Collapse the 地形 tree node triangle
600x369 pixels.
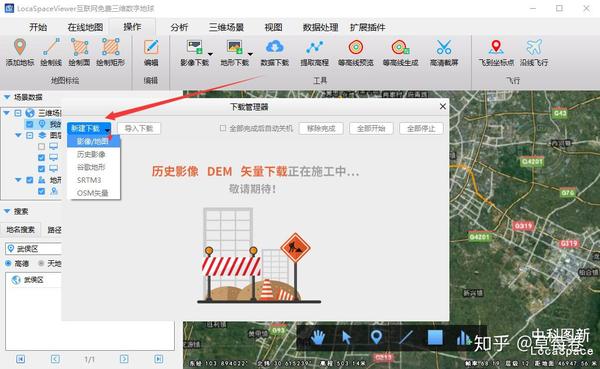18,180
